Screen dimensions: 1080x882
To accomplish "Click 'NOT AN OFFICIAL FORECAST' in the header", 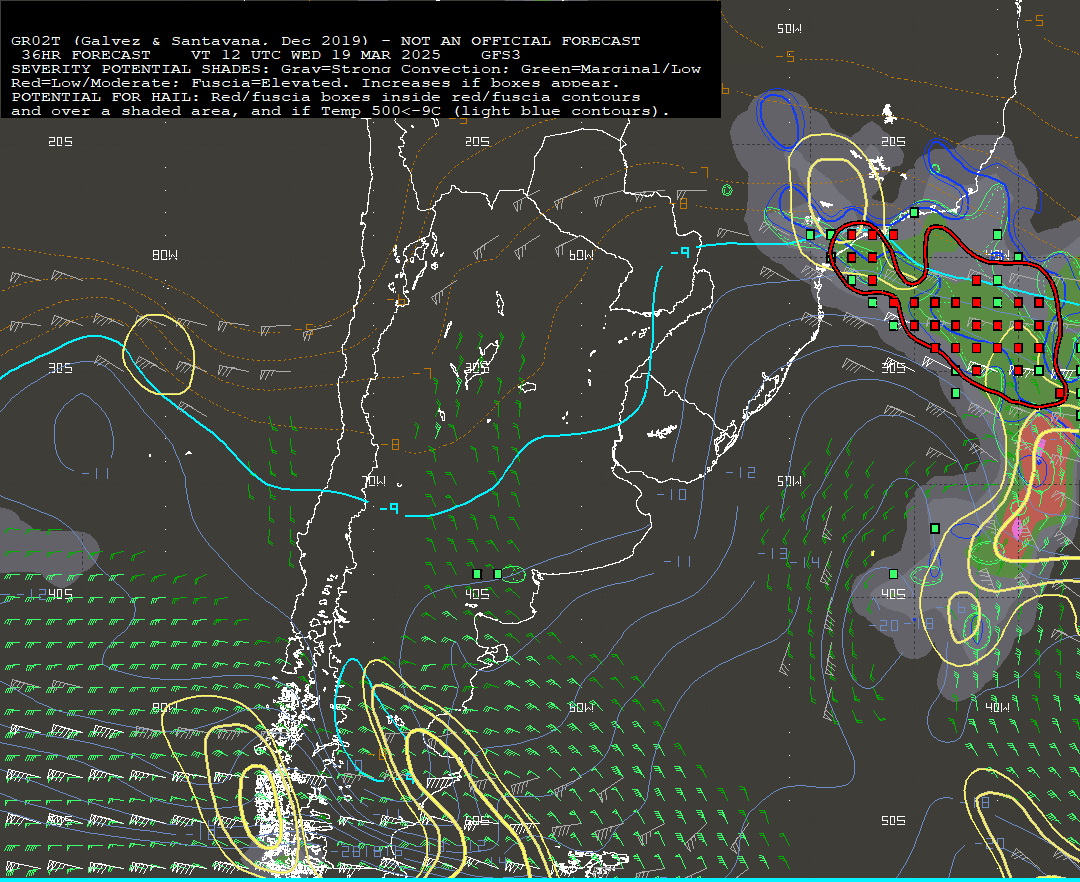I will (x=520, y=41).
